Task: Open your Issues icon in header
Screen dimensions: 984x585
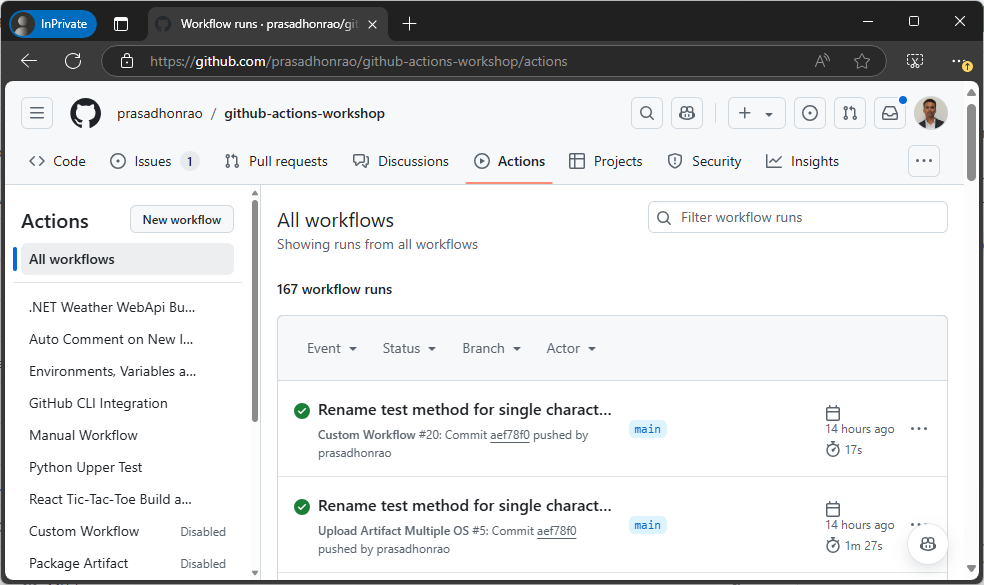Action: pyautogui.click(x=810, y=113)
